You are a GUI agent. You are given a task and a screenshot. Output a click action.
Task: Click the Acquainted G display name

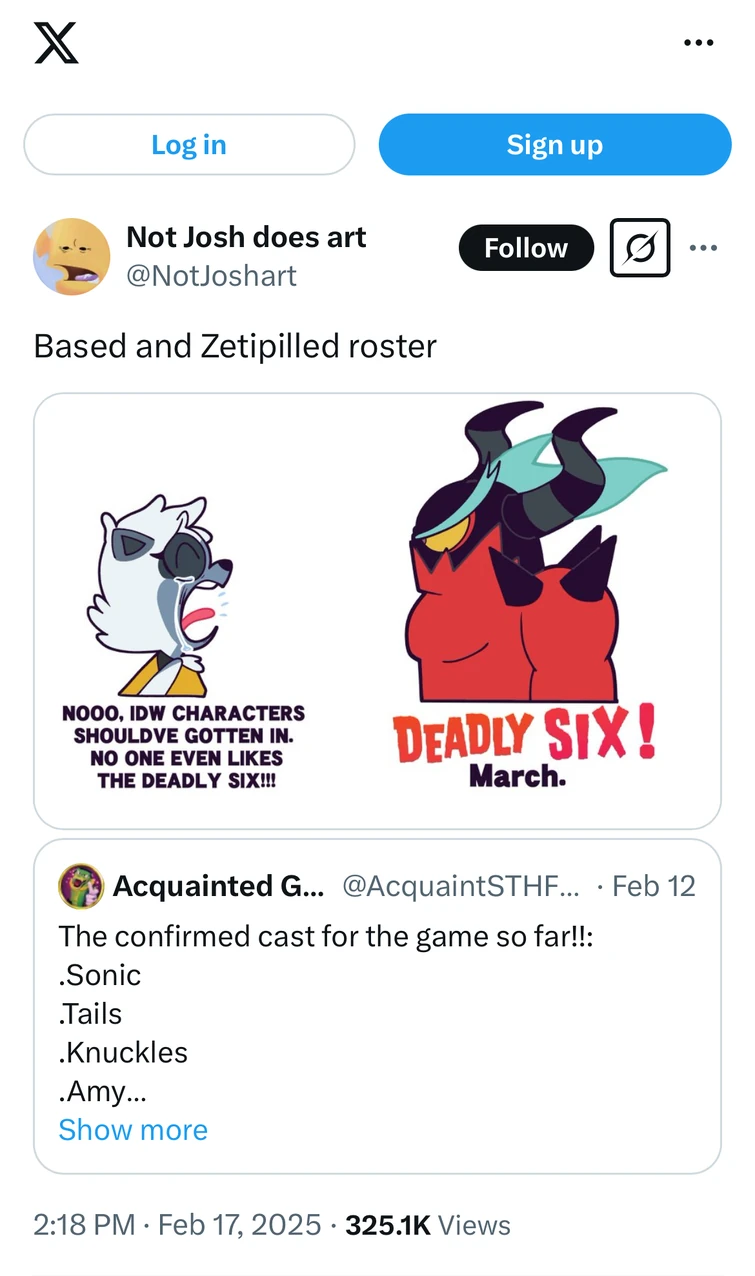point(217,886)
